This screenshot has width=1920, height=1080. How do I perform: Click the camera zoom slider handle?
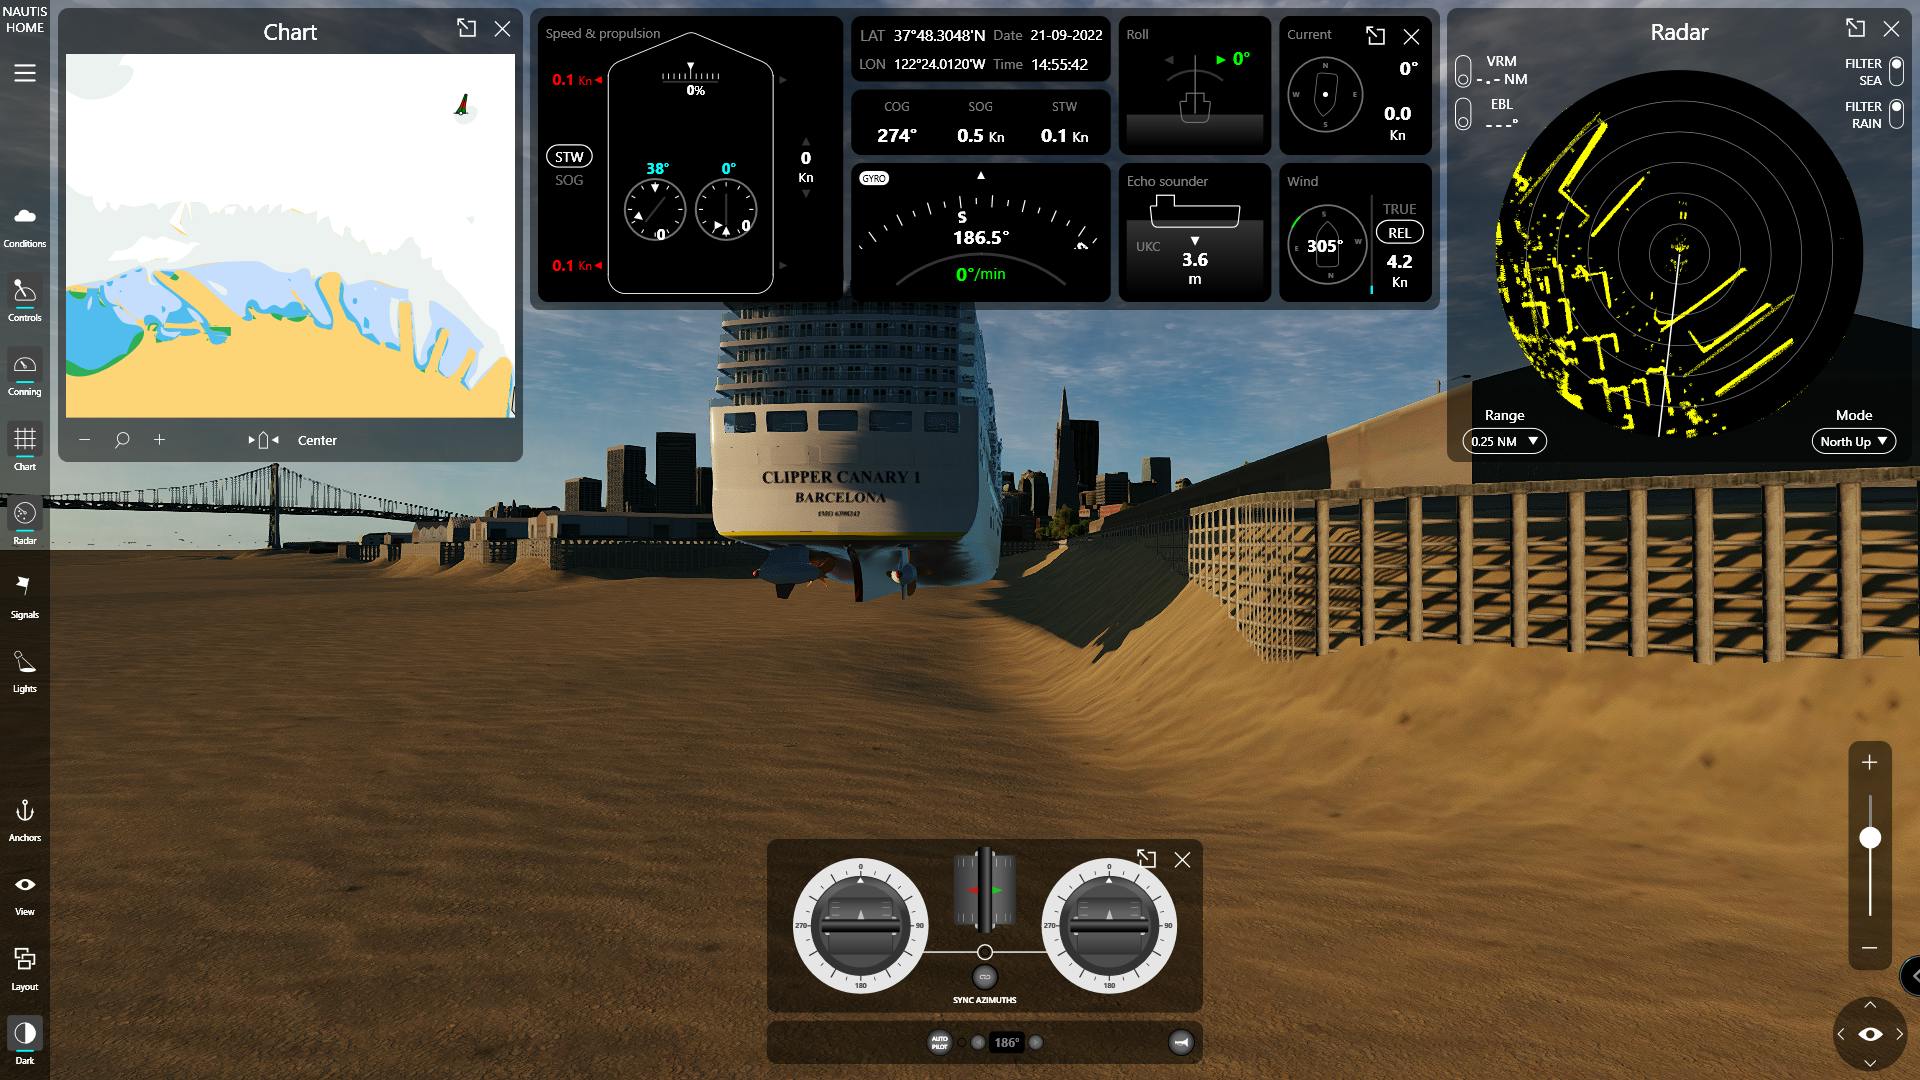(1869, 838)
